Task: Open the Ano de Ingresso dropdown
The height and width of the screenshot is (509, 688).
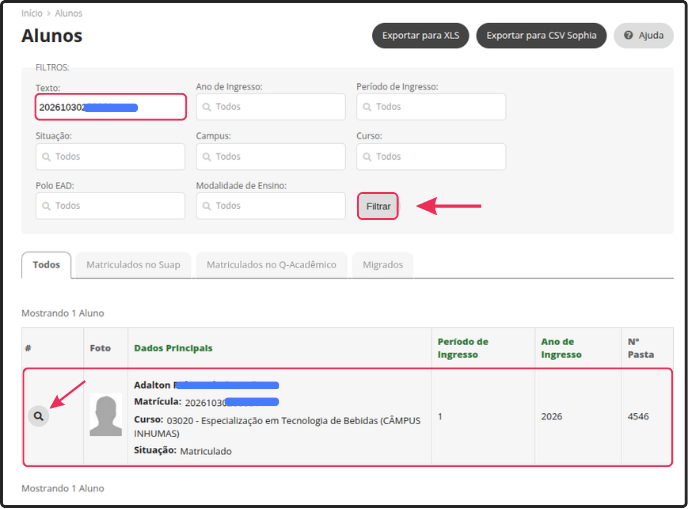Action: [x=270, y=107]
